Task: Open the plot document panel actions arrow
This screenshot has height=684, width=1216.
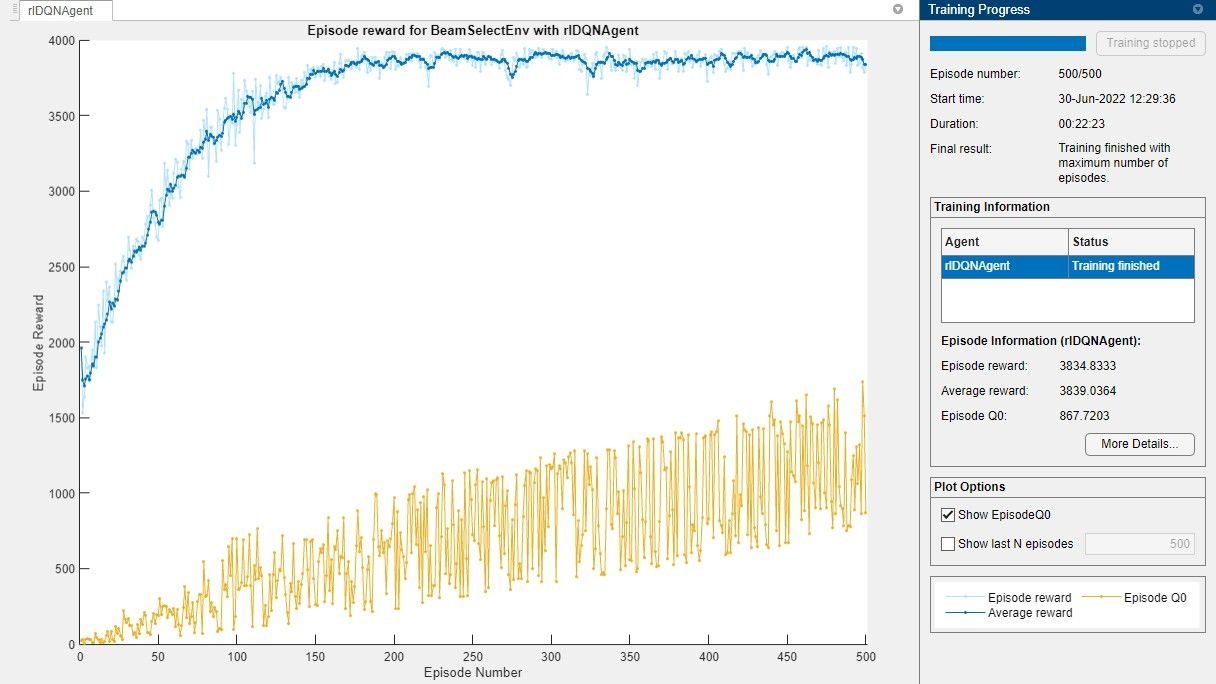Action: point(897,9)
